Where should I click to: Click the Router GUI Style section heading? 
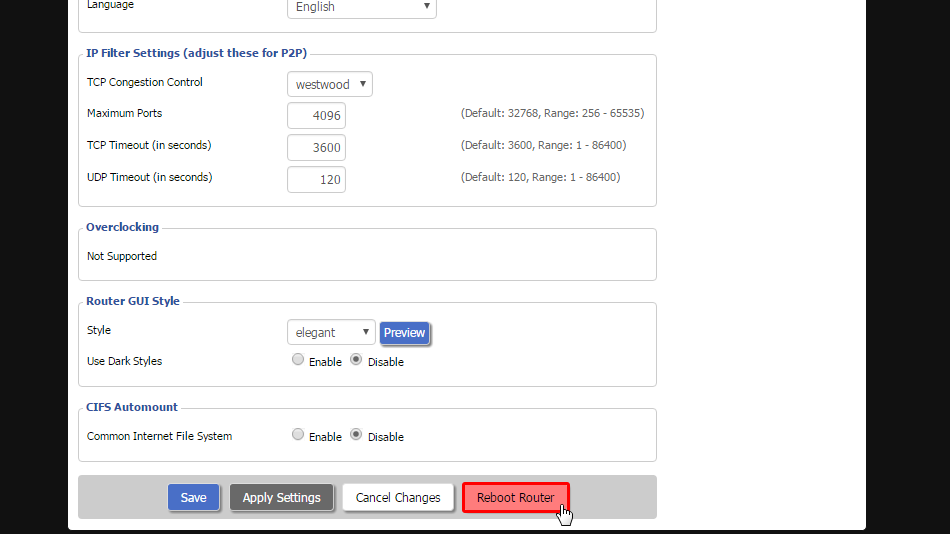click(x=133, y=301)
